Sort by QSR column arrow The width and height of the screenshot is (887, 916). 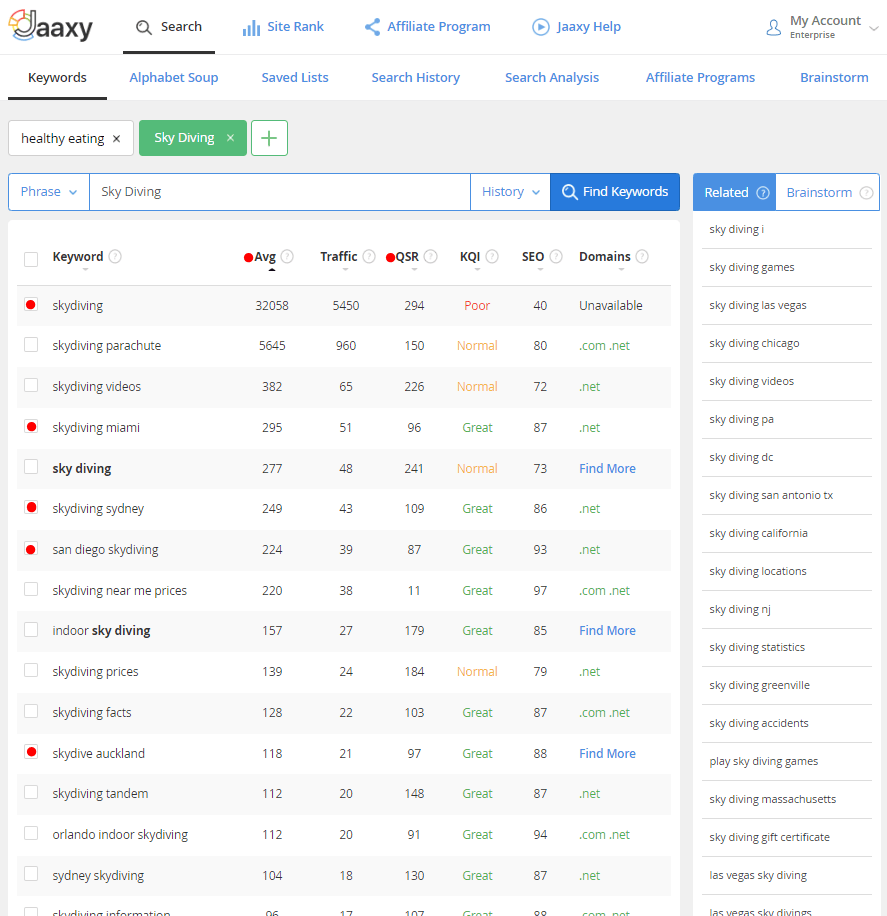coord(414,269)
